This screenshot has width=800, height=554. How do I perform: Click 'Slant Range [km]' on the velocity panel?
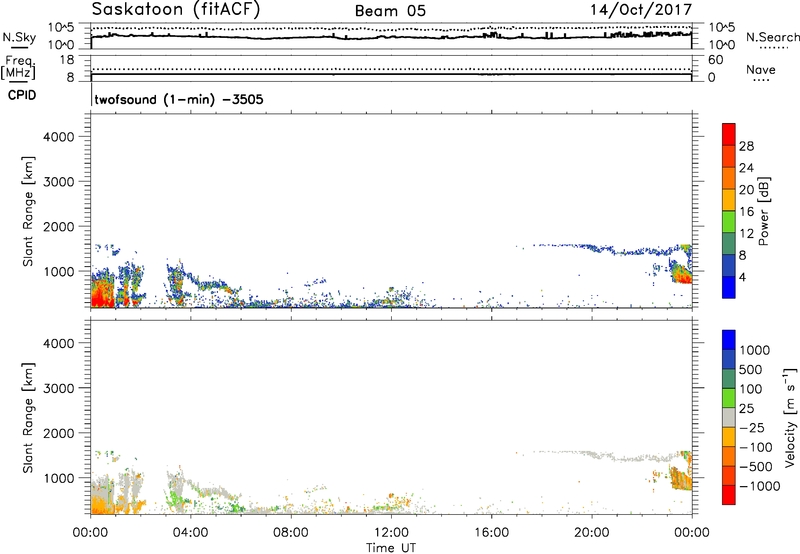tap(28, 418)
